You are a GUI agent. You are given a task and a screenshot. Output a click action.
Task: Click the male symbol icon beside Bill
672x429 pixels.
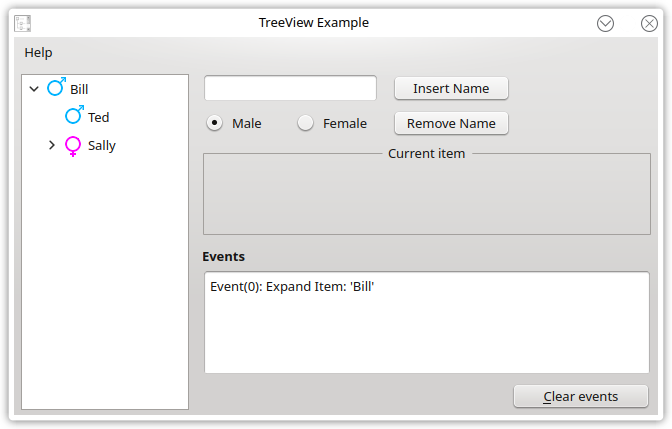click(57, 87)
